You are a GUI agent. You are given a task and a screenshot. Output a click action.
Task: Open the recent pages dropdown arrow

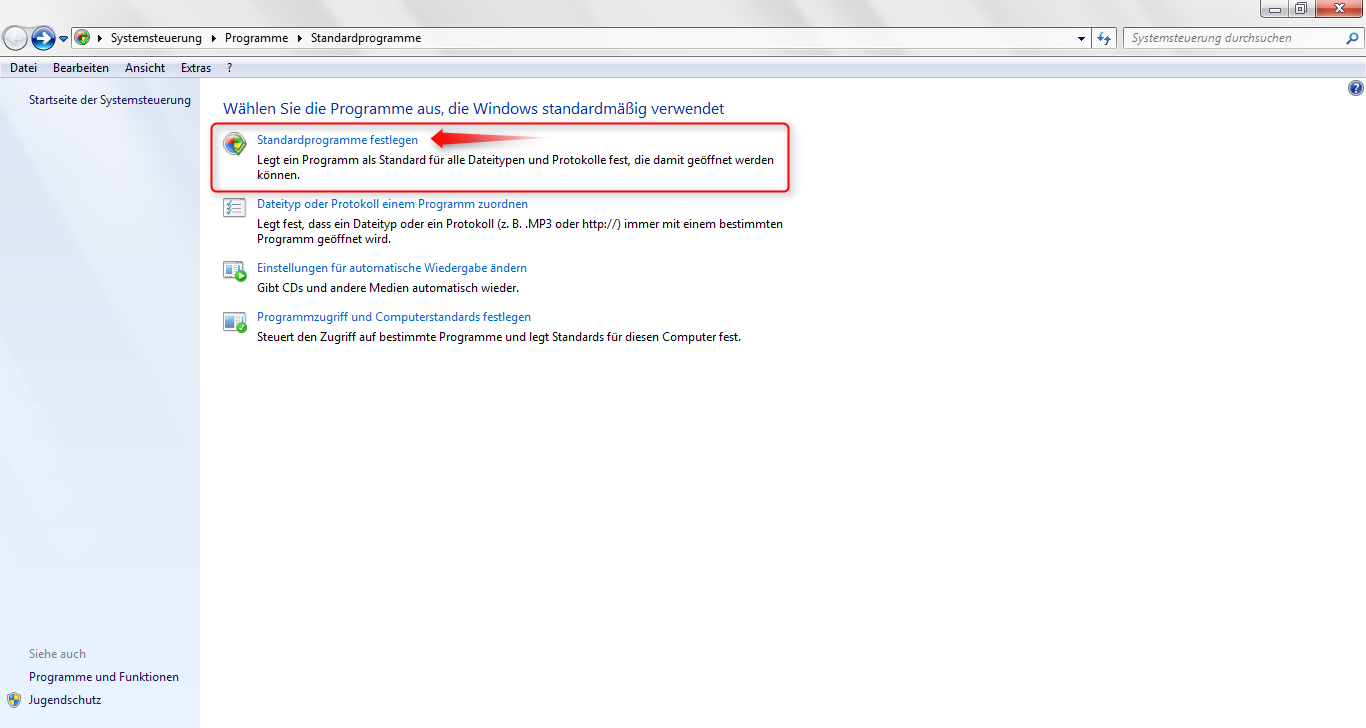click(64, 39)
